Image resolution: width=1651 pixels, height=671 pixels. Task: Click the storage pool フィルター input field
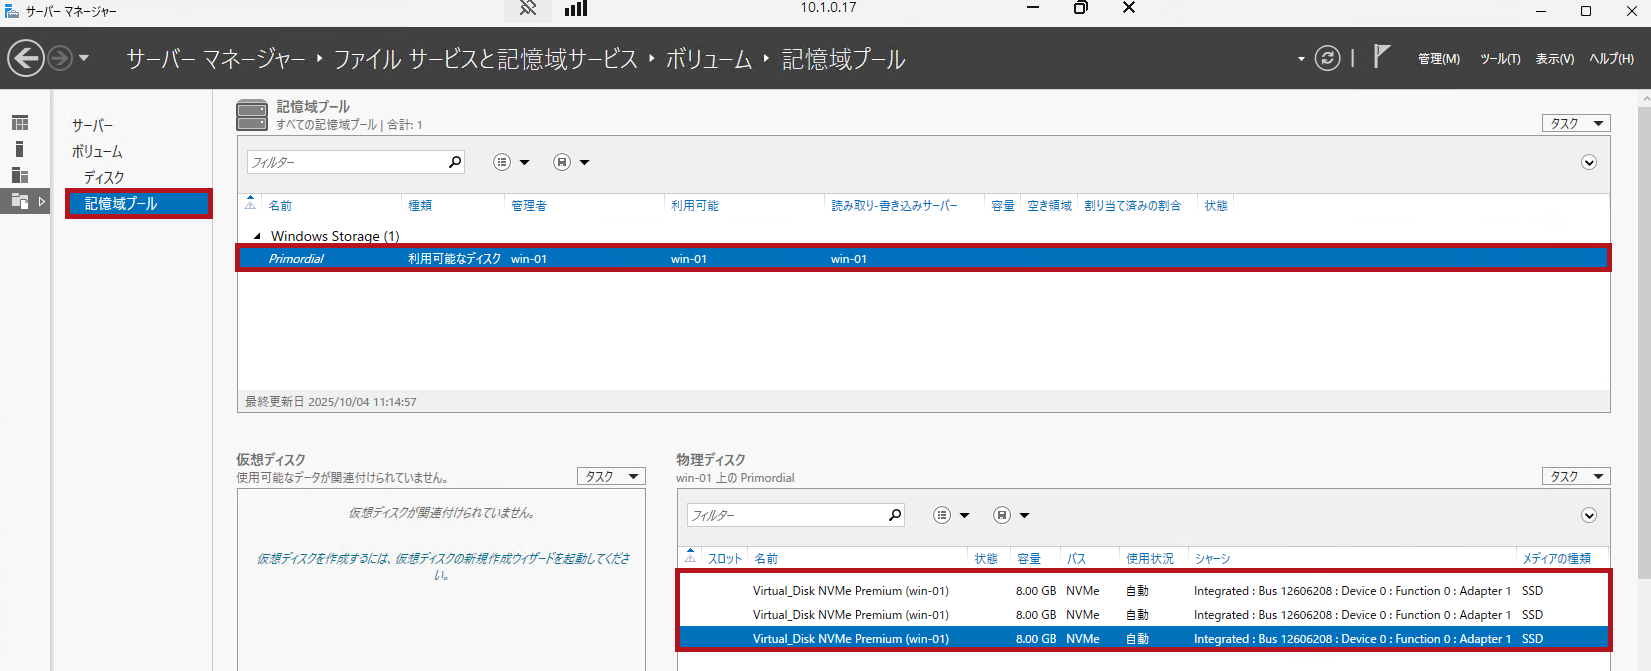345,162
